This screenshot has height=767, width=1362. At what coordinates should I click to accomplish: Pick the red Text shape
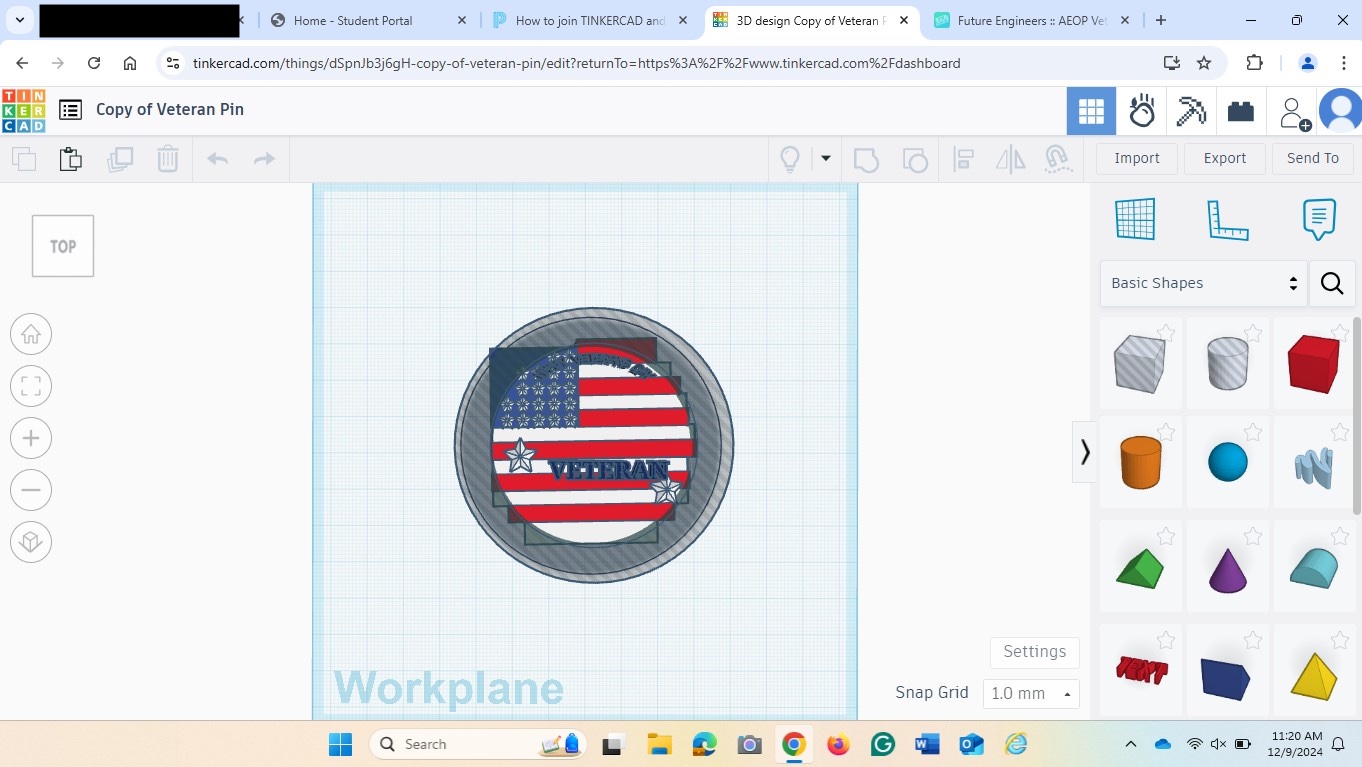(1141, 670)
